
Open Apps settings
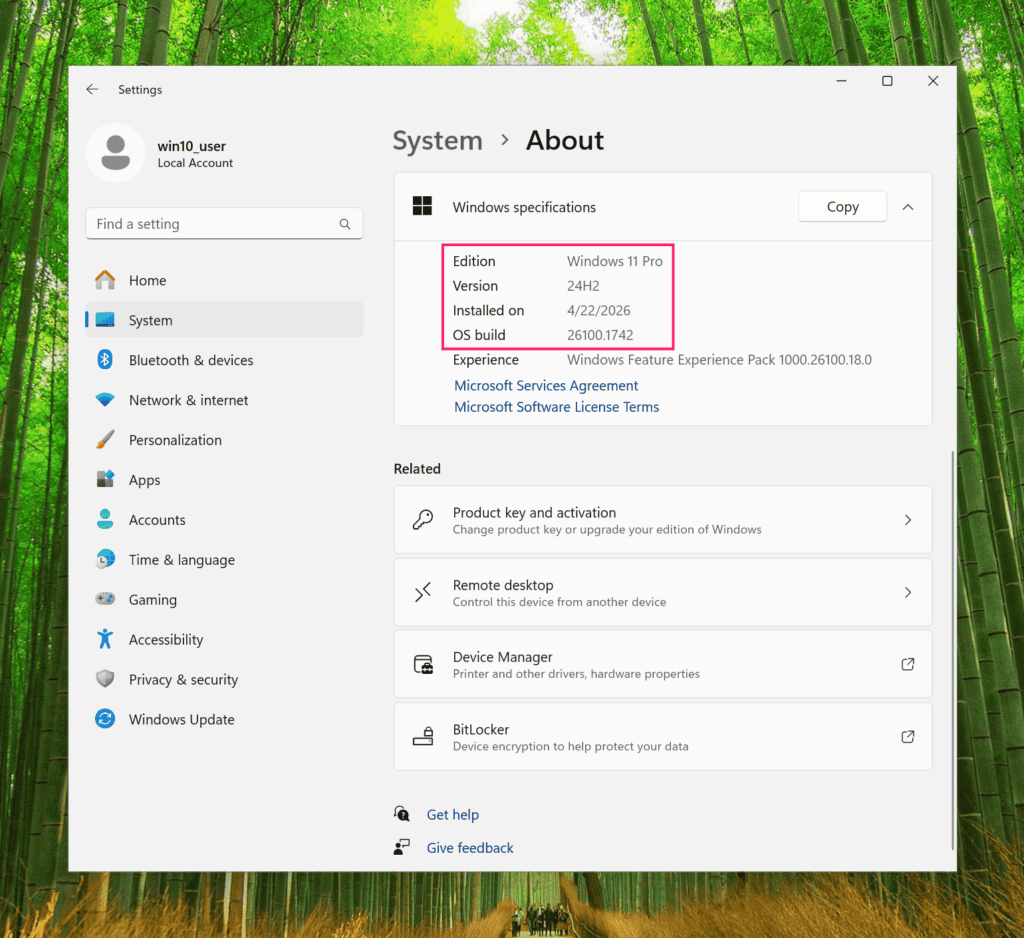pos(224,479)
